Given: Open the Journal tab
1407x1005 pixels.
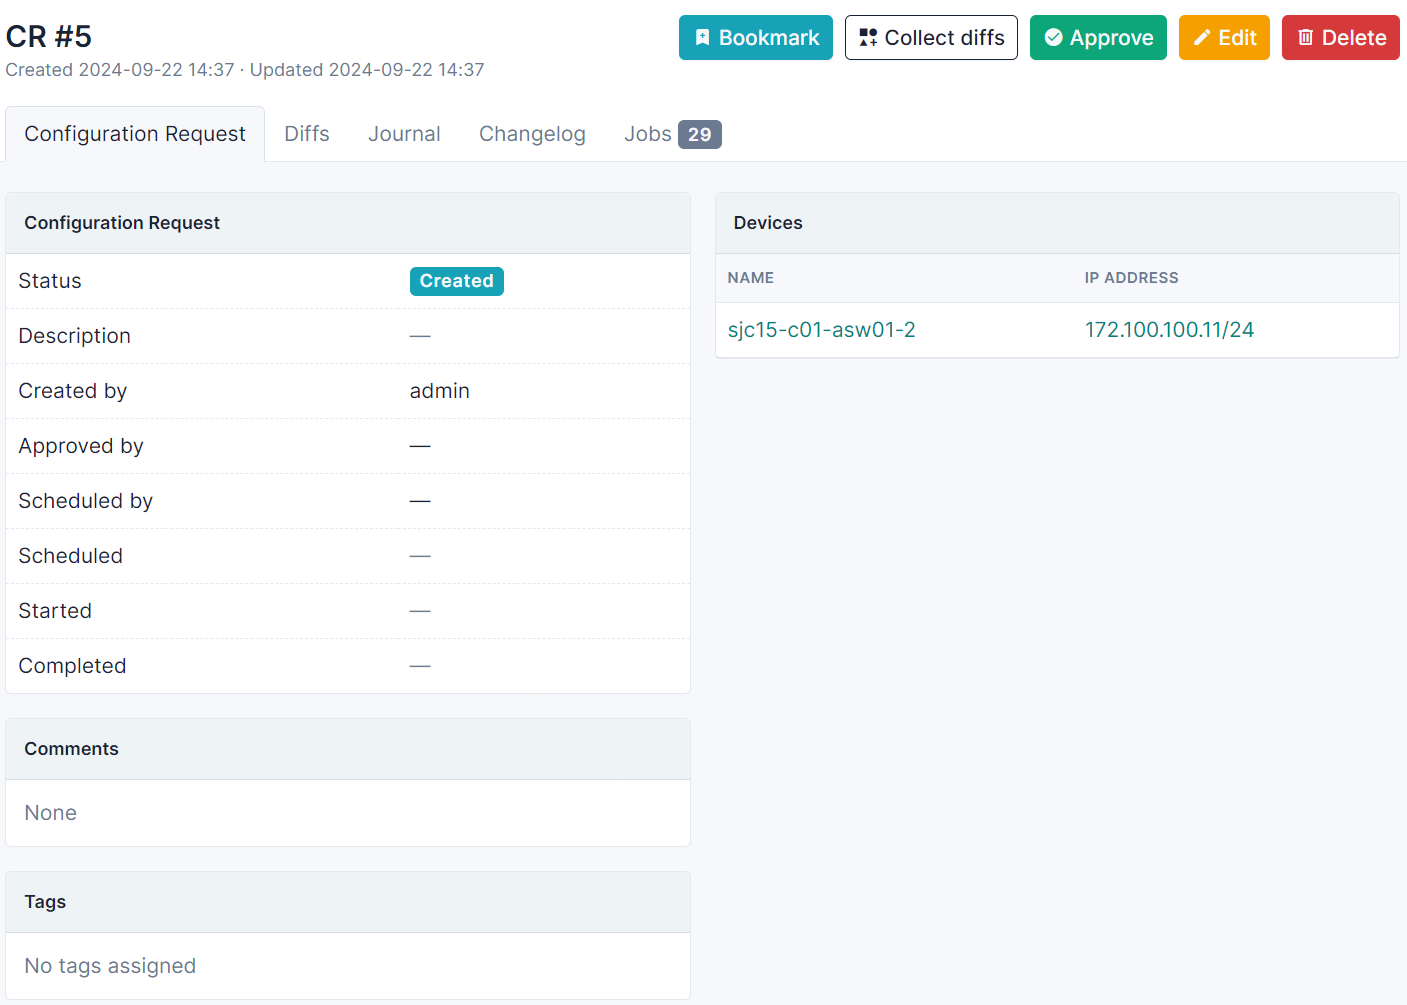Looking at the screenshot, I should point(404,134).
